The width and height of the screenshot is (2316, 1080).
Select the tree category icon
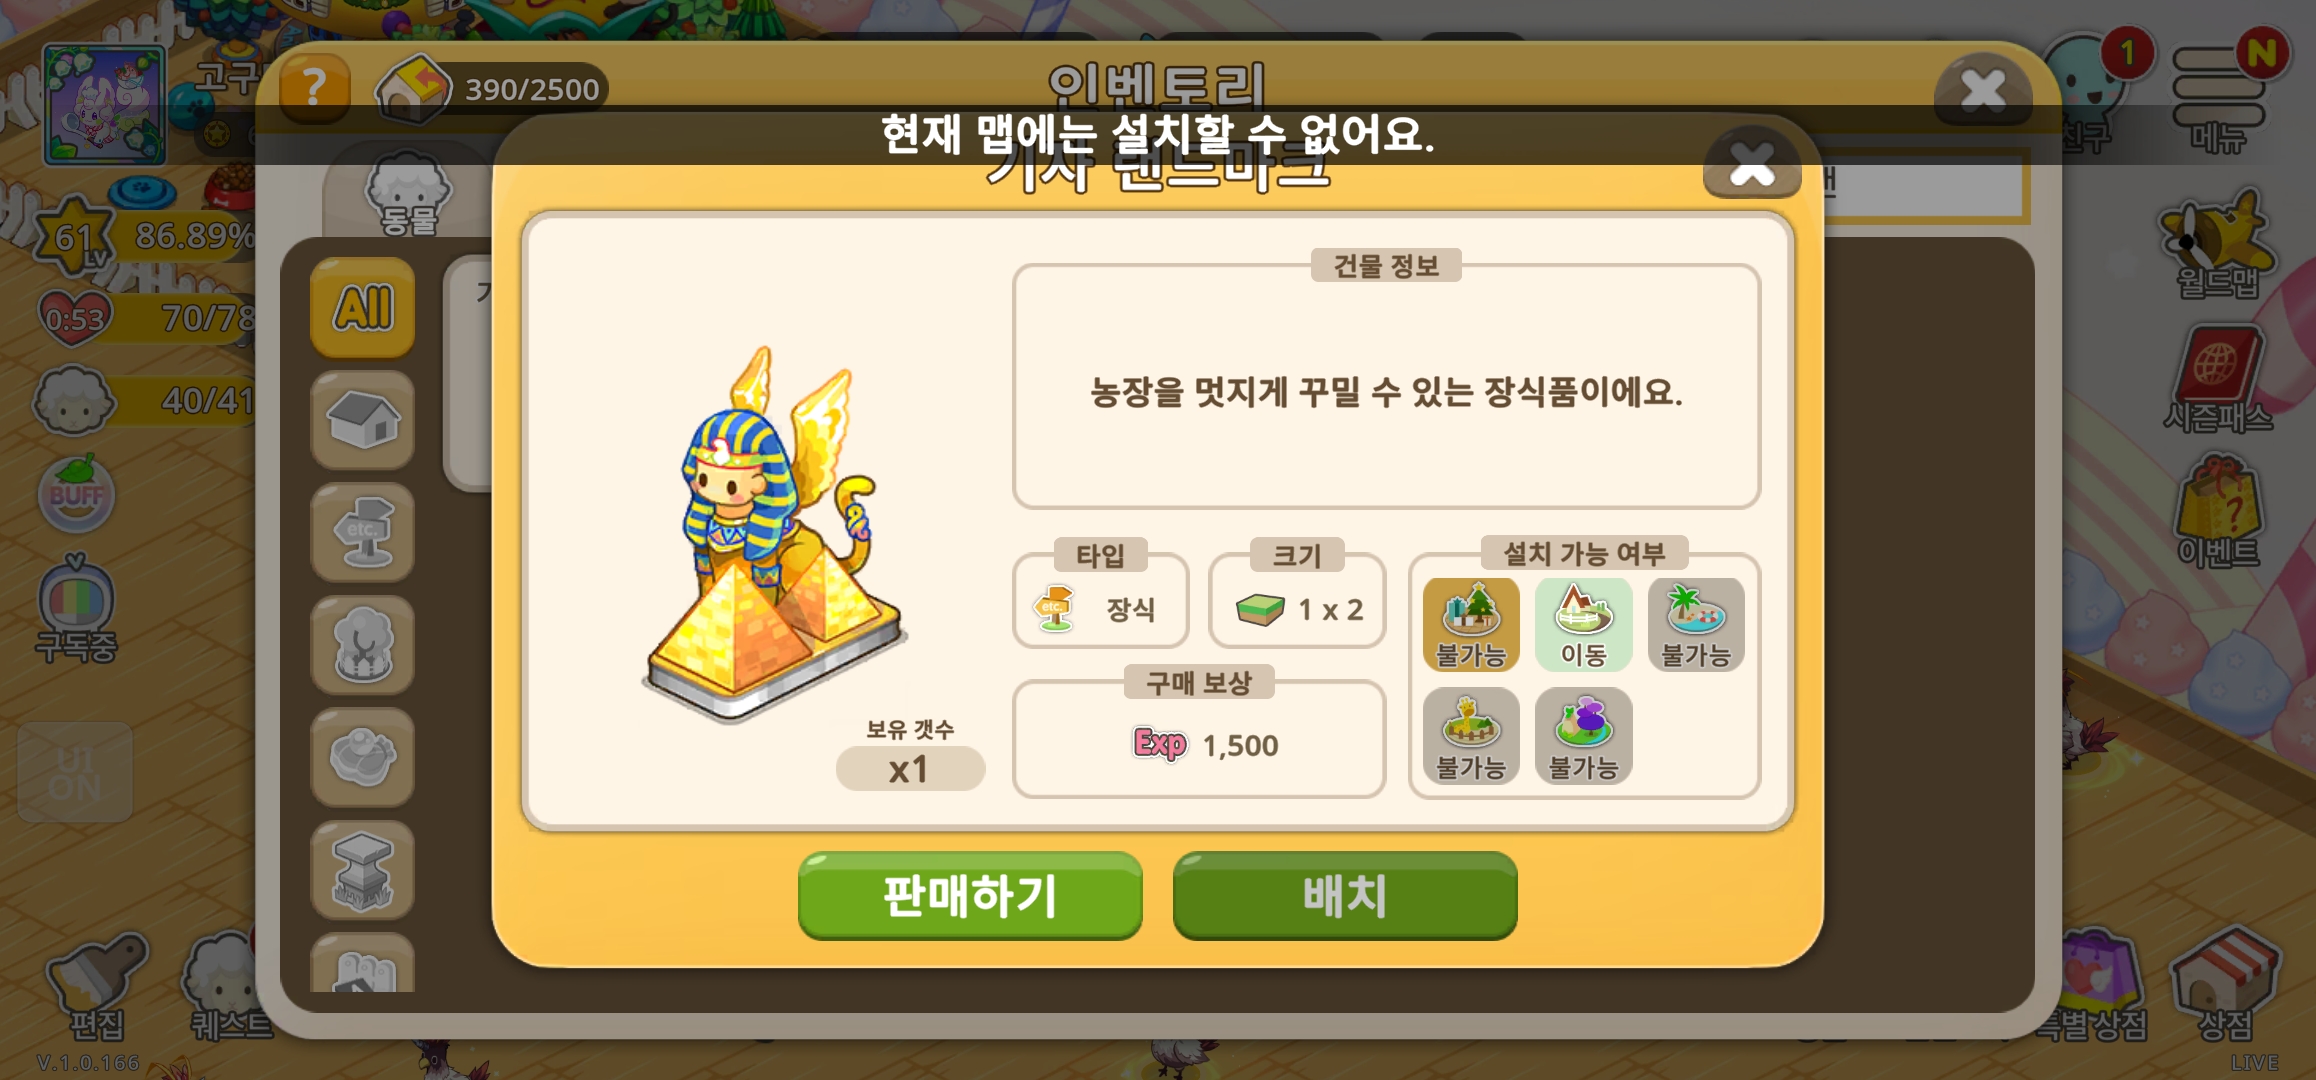[x=363, y=646]
